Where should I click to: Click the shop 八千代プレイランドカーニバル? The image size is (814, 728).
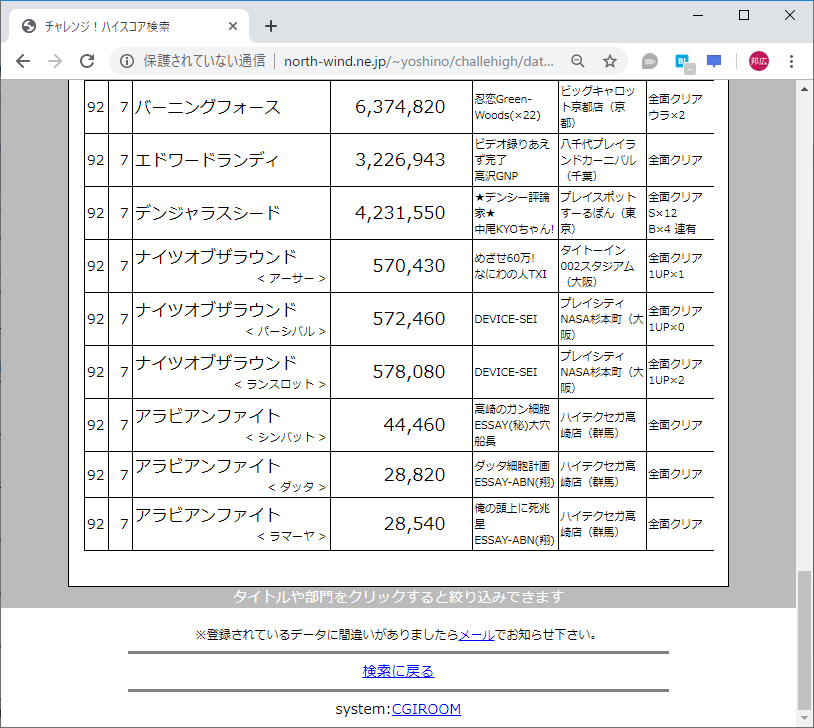pyautogui.click(x=598, y=160)
